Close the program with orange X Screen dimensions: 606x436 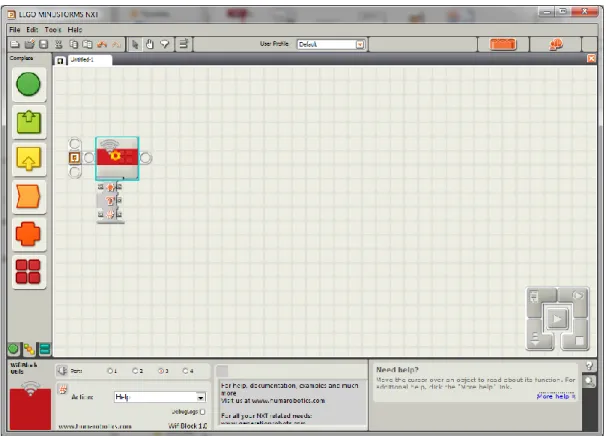coord(591,58)
